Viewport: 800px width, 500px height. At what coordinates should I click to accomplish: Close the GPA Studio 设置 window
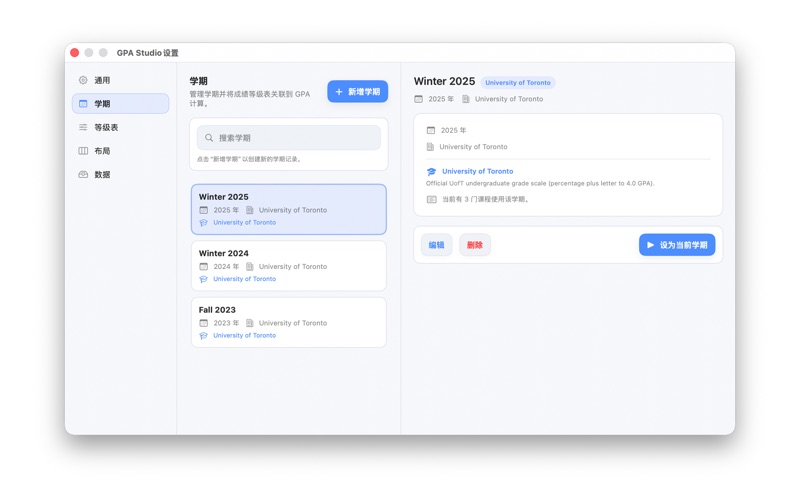tap(74, 53)
